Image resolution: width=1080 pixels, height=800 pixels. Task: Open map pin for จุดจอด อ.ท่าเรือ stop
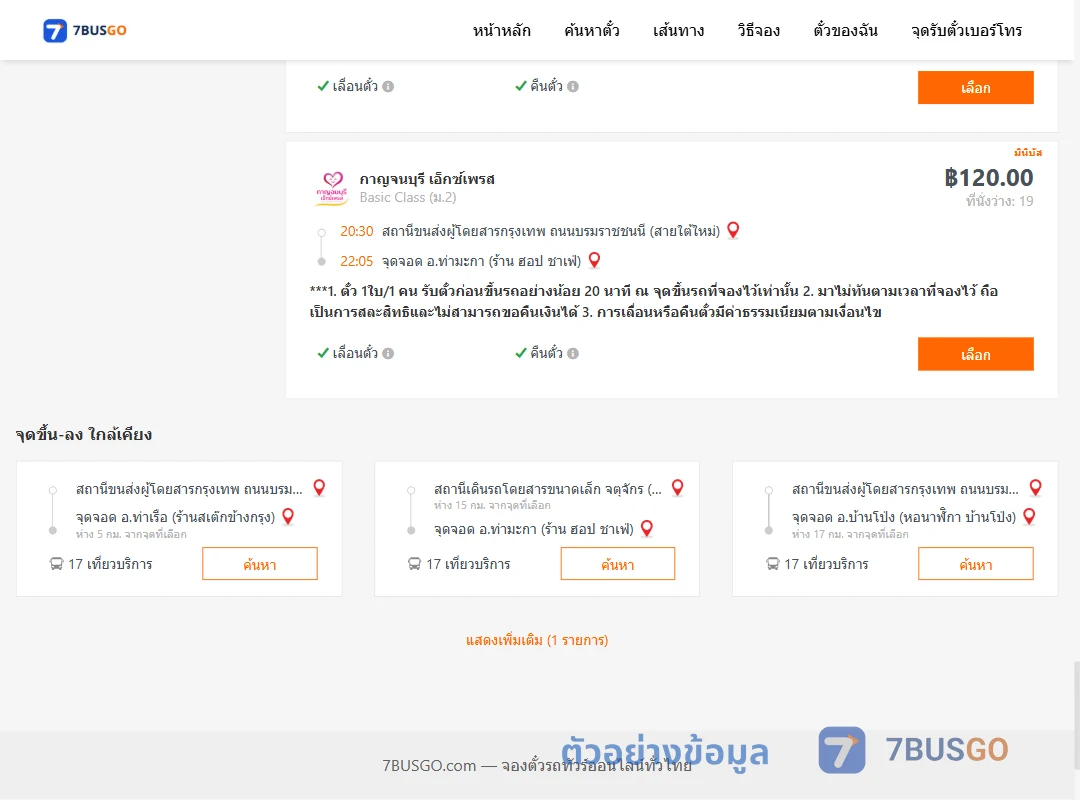(289, 516)
